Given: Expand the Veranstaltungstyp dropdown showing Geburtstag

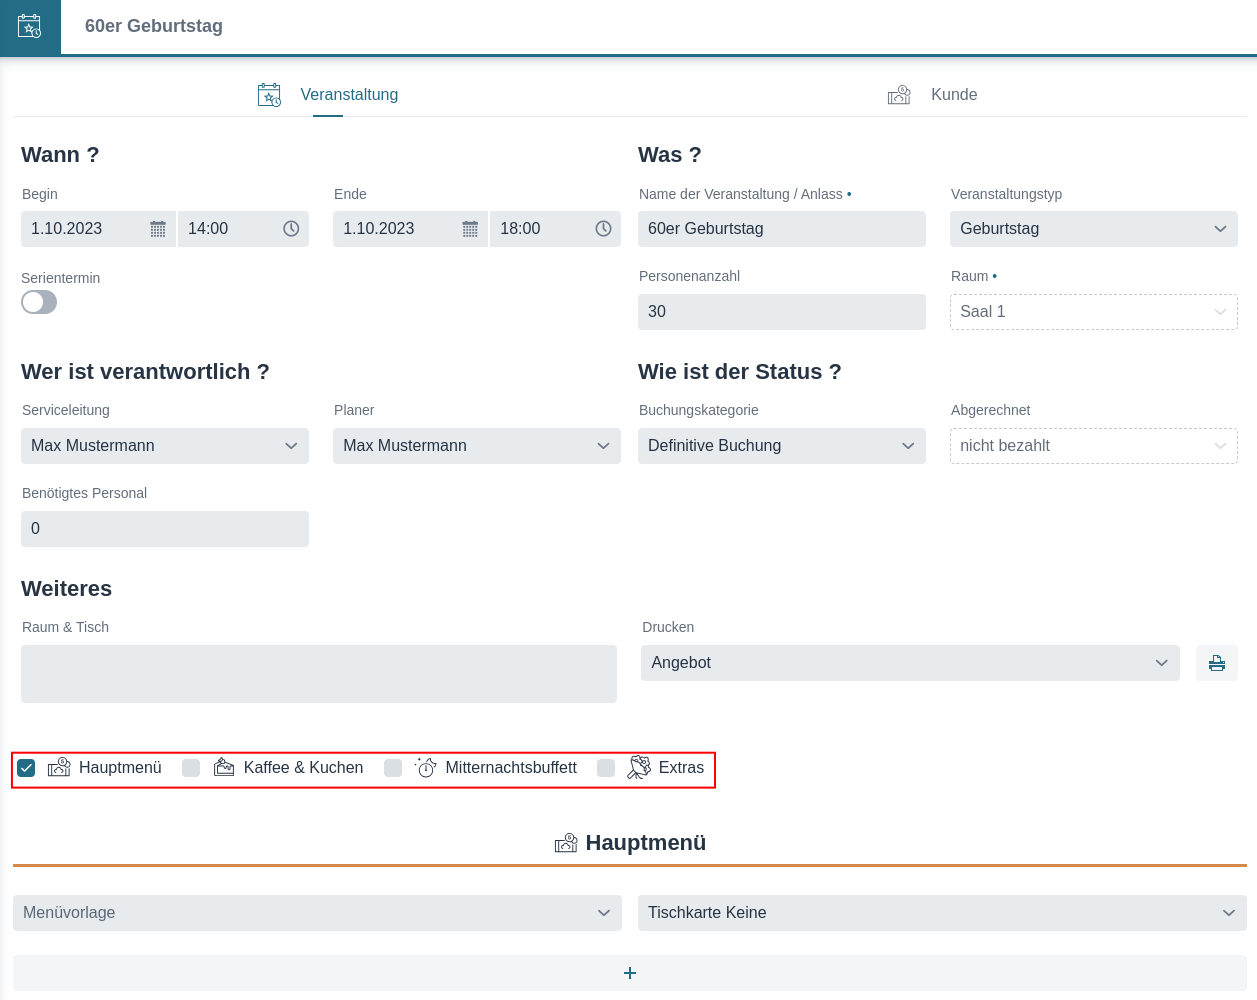Looking at the screenshot, I should [1093, 229].
